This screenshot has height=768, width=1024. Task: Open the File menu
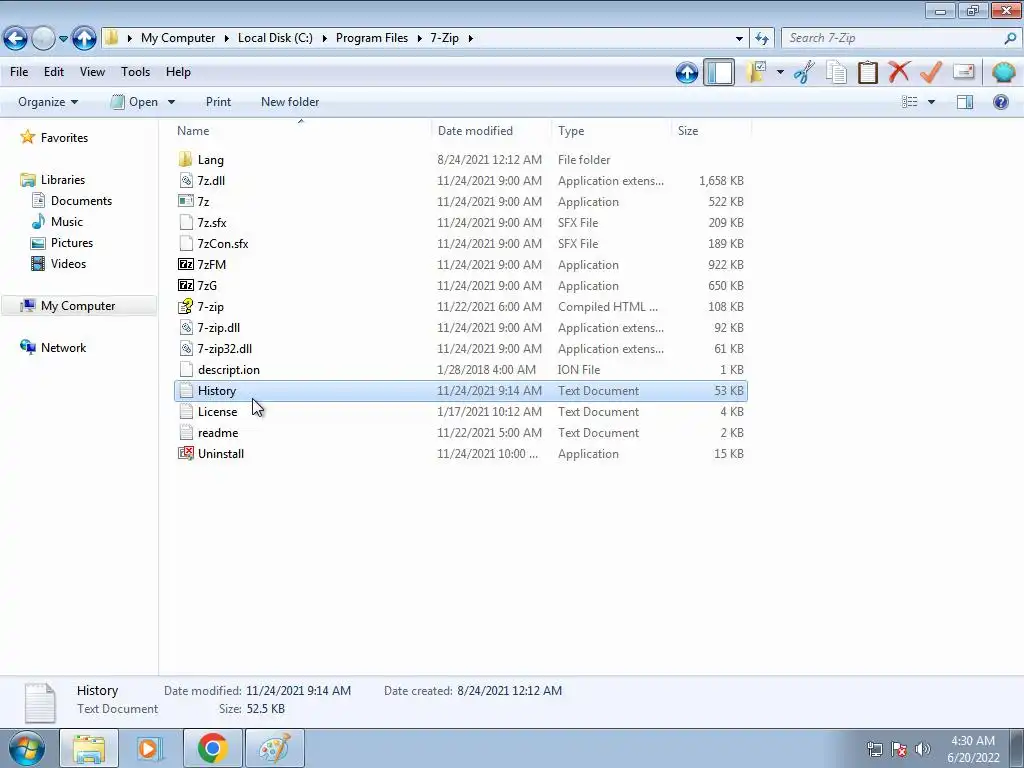[19, 72]
